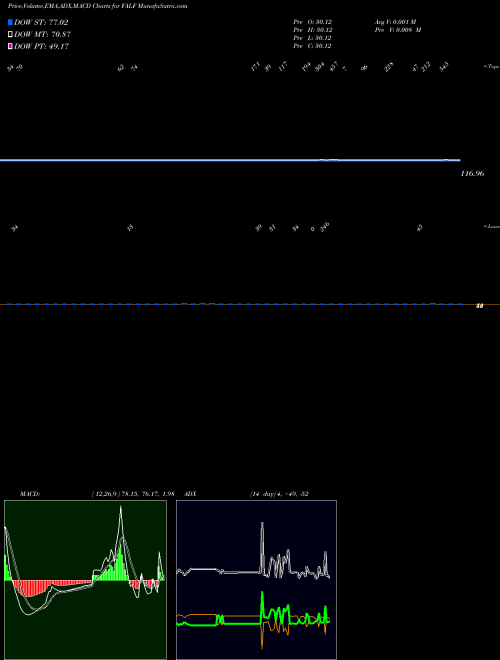This screenshot has height=660, width=500.
Task: Click the 'Avg V: 0.001 M' volume text
Action: tap(396, 22)
